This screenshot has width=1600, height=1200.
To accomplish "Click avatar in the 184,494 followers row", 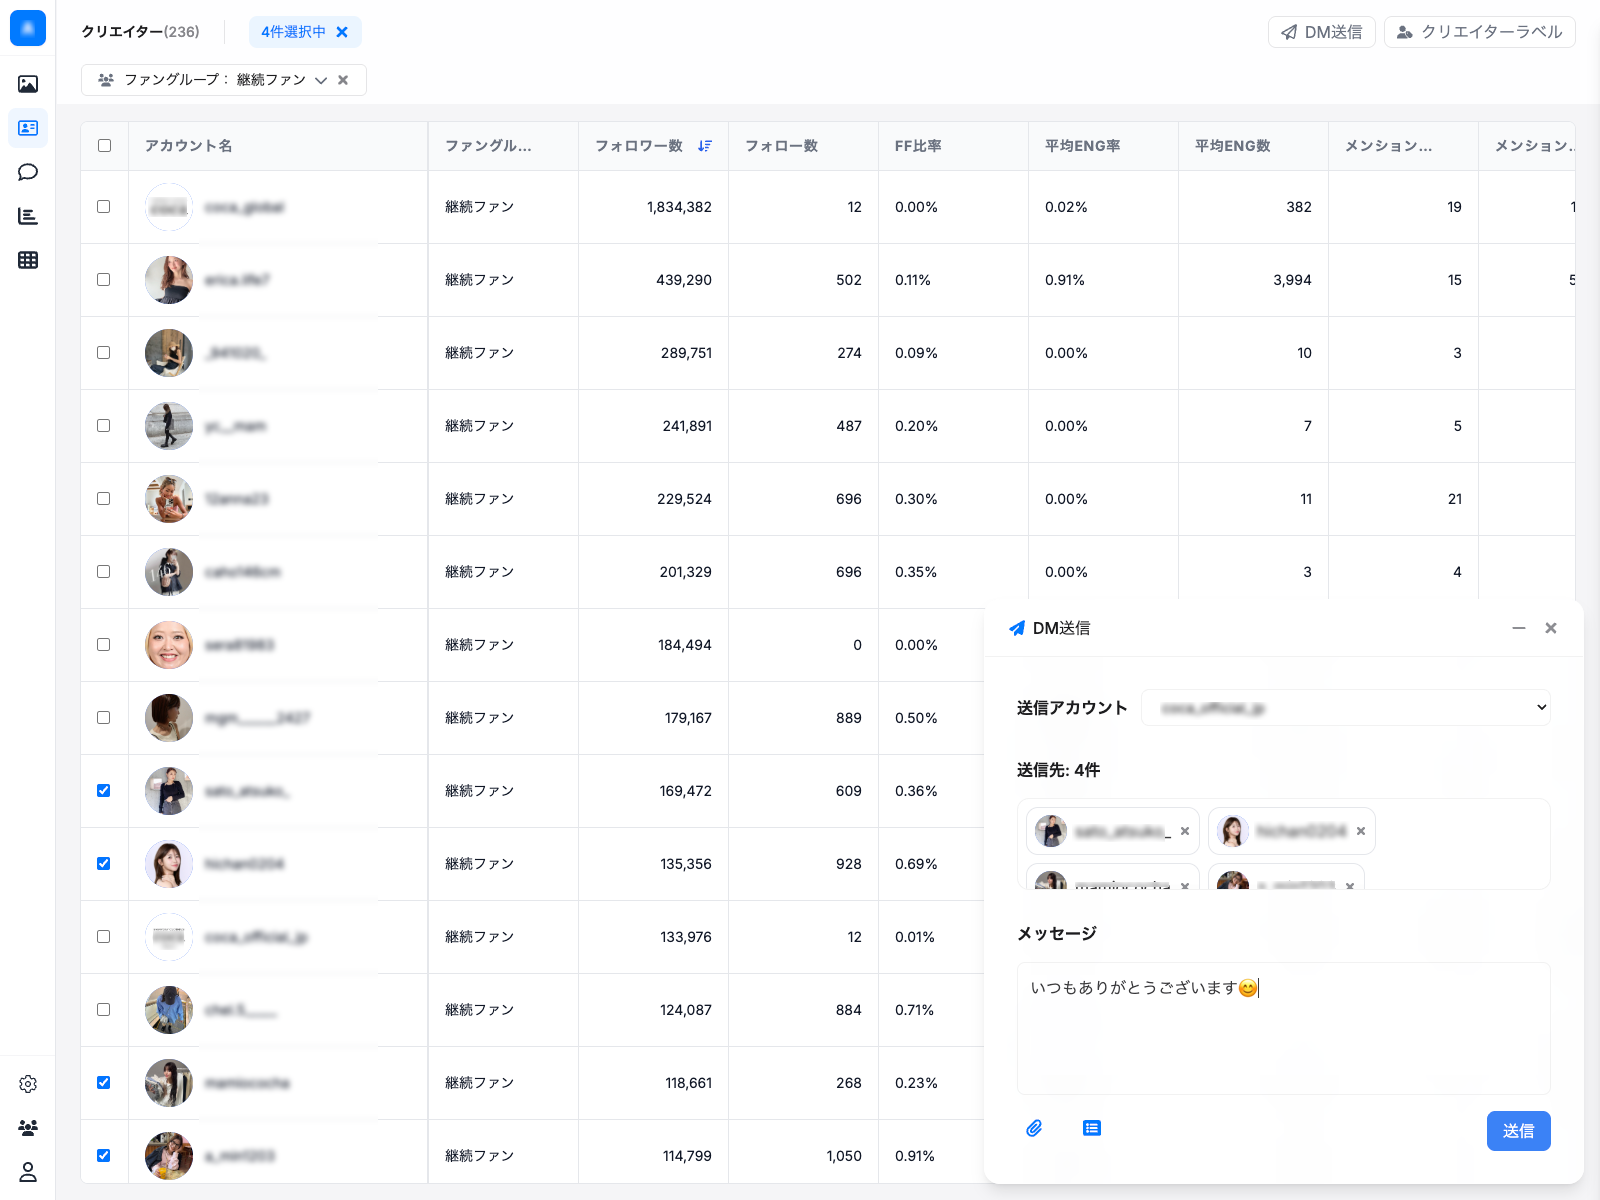I will pyautogui.click(x=169, y=645).
